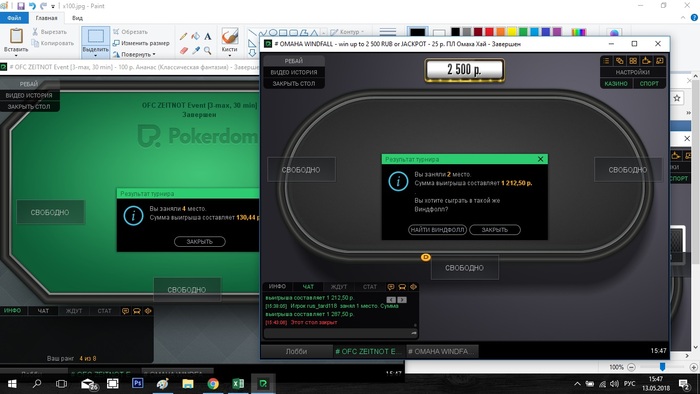Click the sound icon in Omaha chat panel
The width and height of the screenshot is (700, 394).
413,287
